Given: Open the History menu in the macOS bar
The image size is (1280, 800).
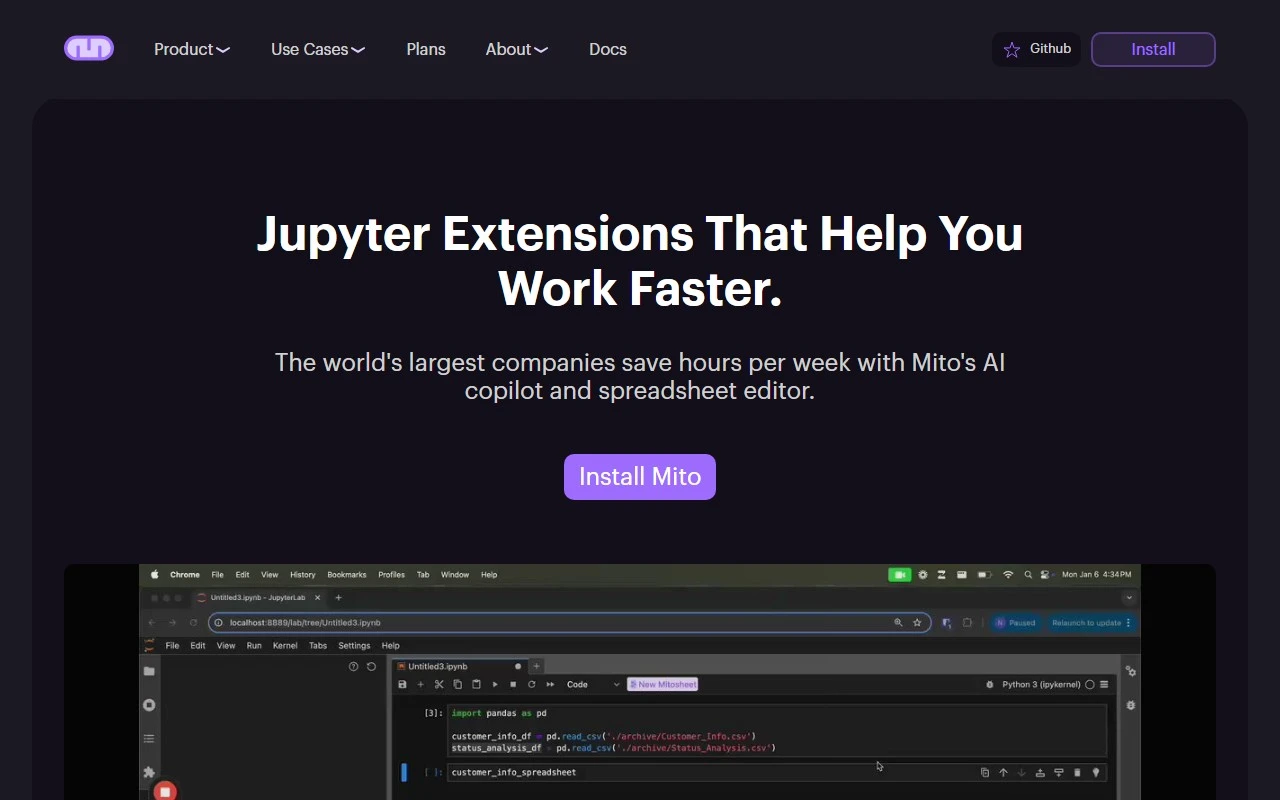Looking at the screenshot, I should pyautogui.click(x=303, y=575).
